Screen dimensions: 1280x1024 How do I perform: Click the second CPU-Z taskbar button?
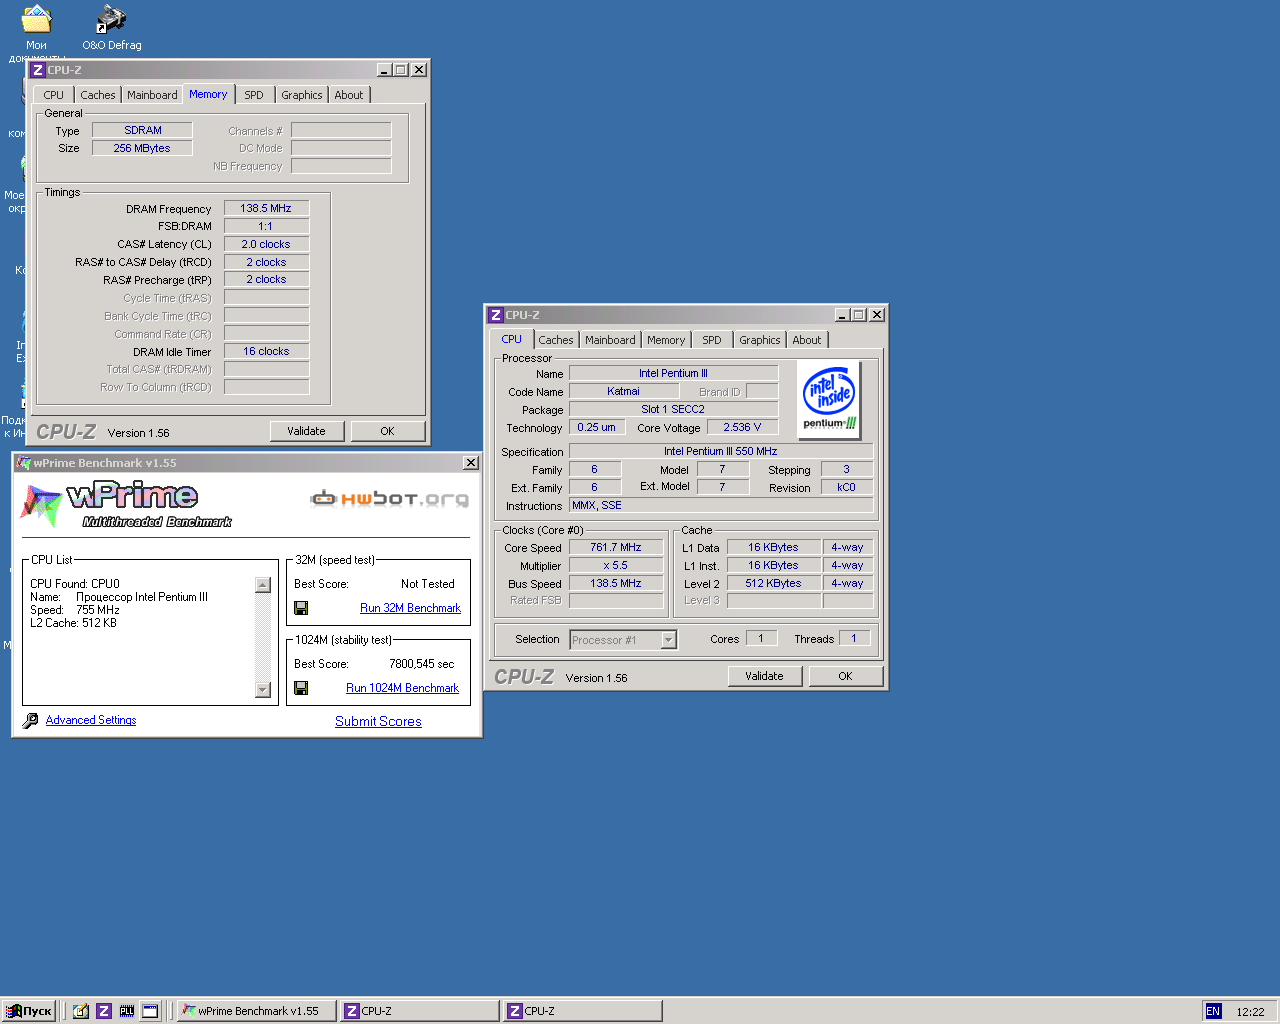click(x=582, y=1011)
